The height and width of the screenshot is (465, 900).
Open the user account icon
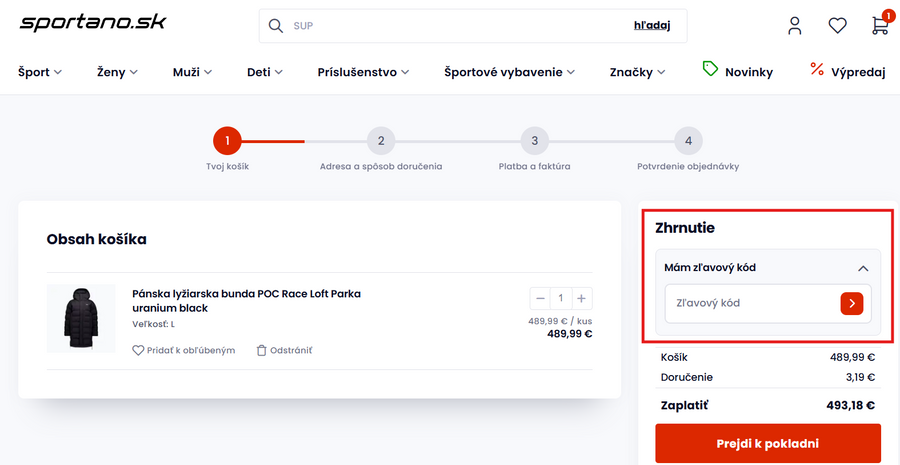click(795, 26)
